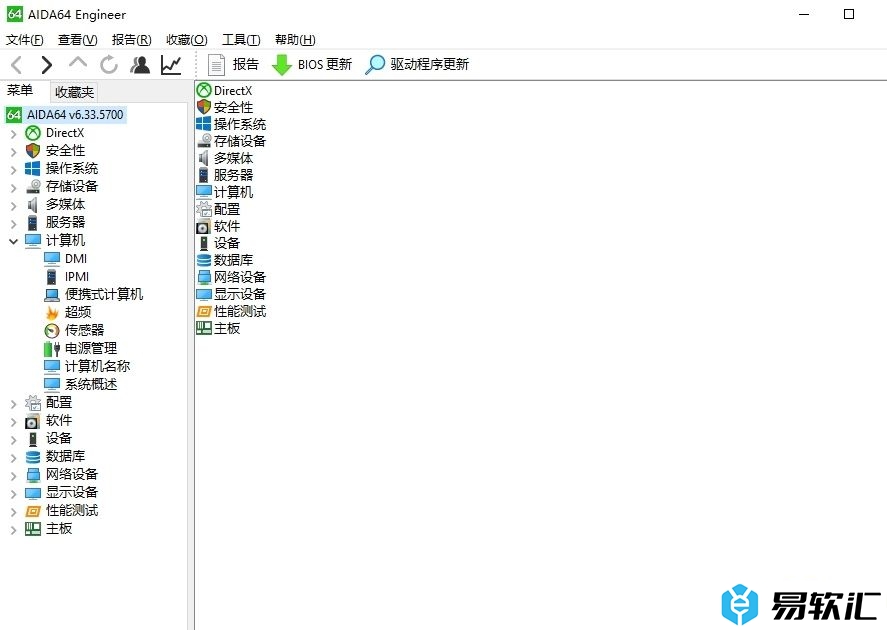Open the 收藏(O) menu
The width and height of the screenshot is (887, 630).
(x=187, y=40)
